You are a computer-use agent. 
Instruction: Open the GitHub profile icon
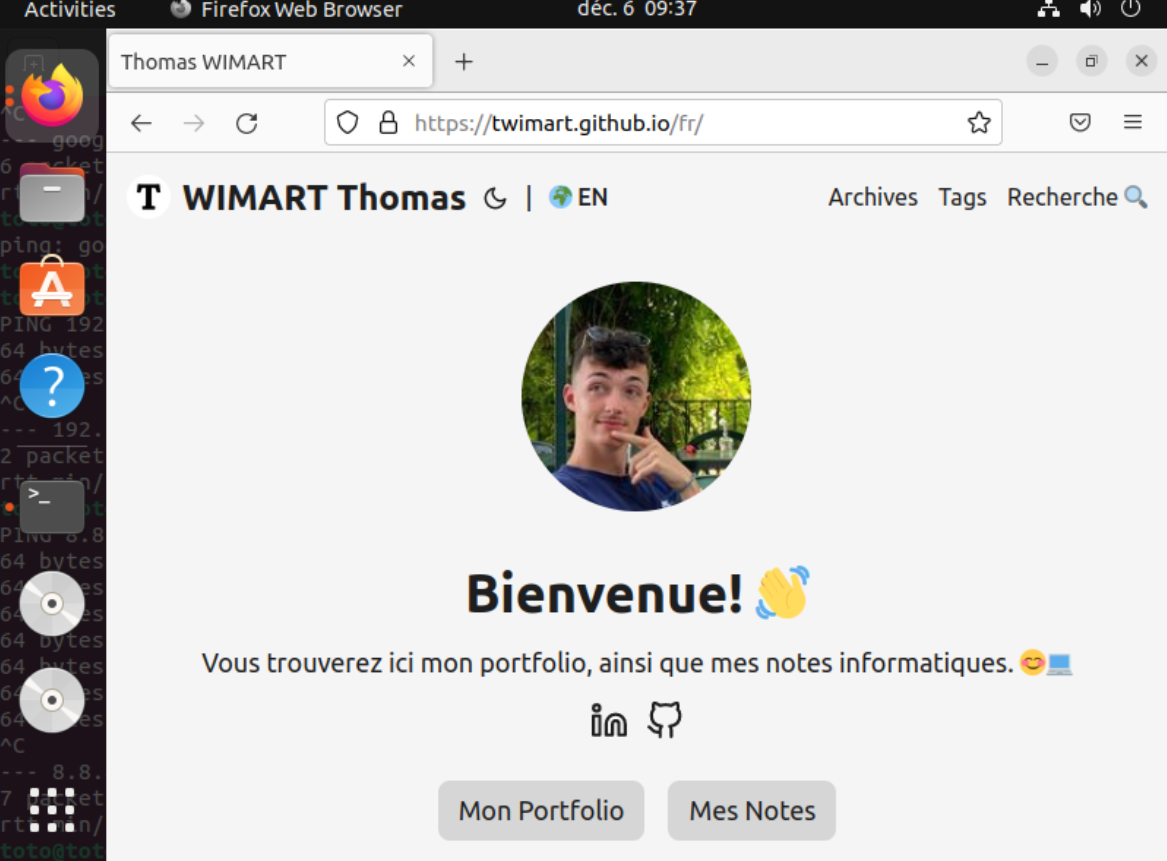point(664,720)
